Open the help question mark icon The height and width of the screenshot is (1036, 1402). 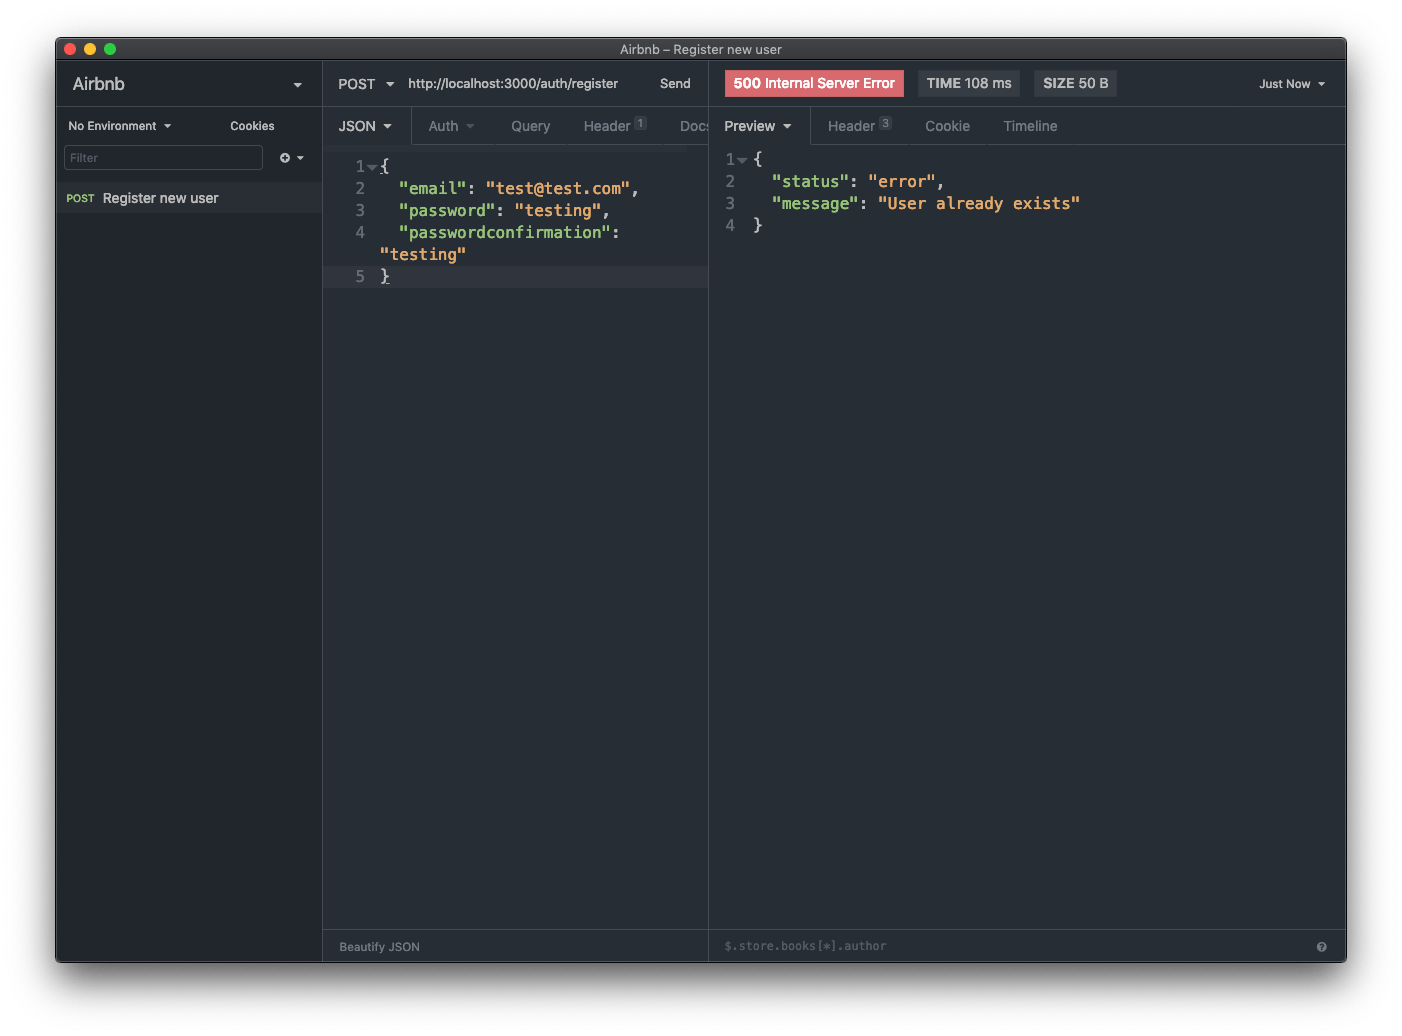[x=1321, y=947]
